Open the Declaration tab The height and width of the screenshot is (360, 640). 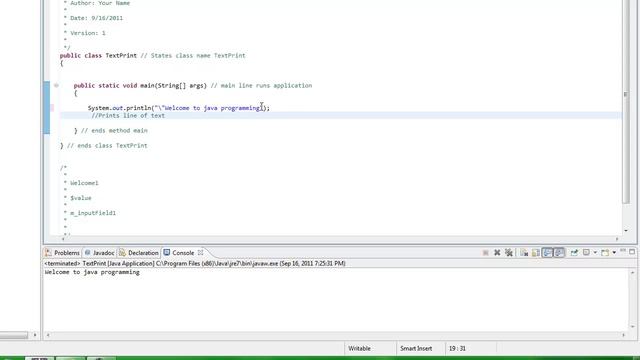click(139, 253)
